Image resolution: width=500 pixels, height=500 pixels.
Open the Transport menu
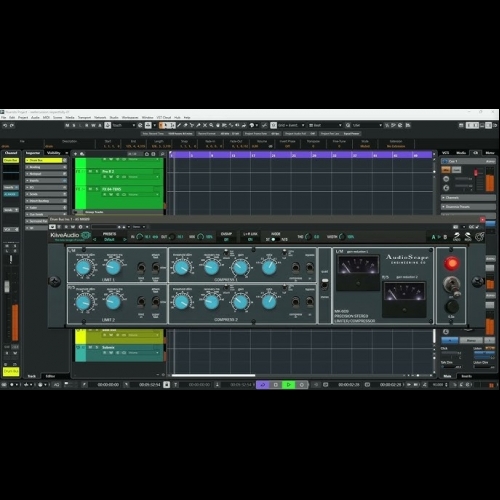(x=84, y=118)
